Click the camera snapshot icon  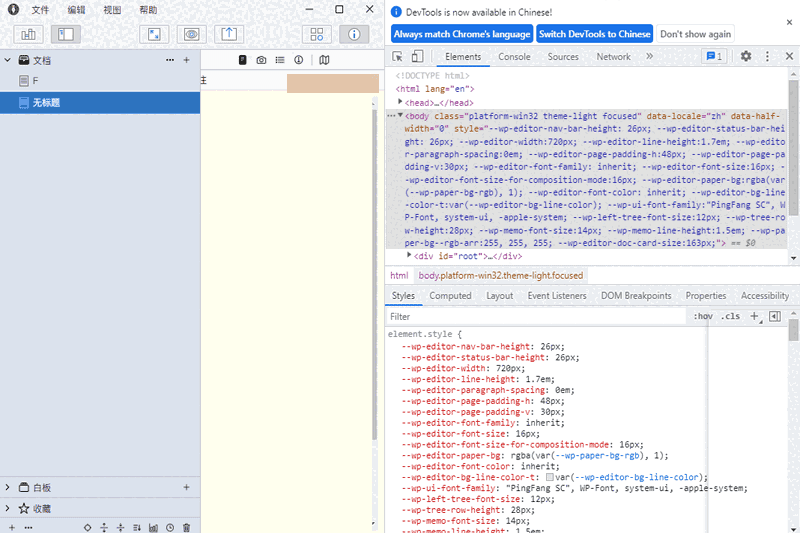(x=261, y=60)
